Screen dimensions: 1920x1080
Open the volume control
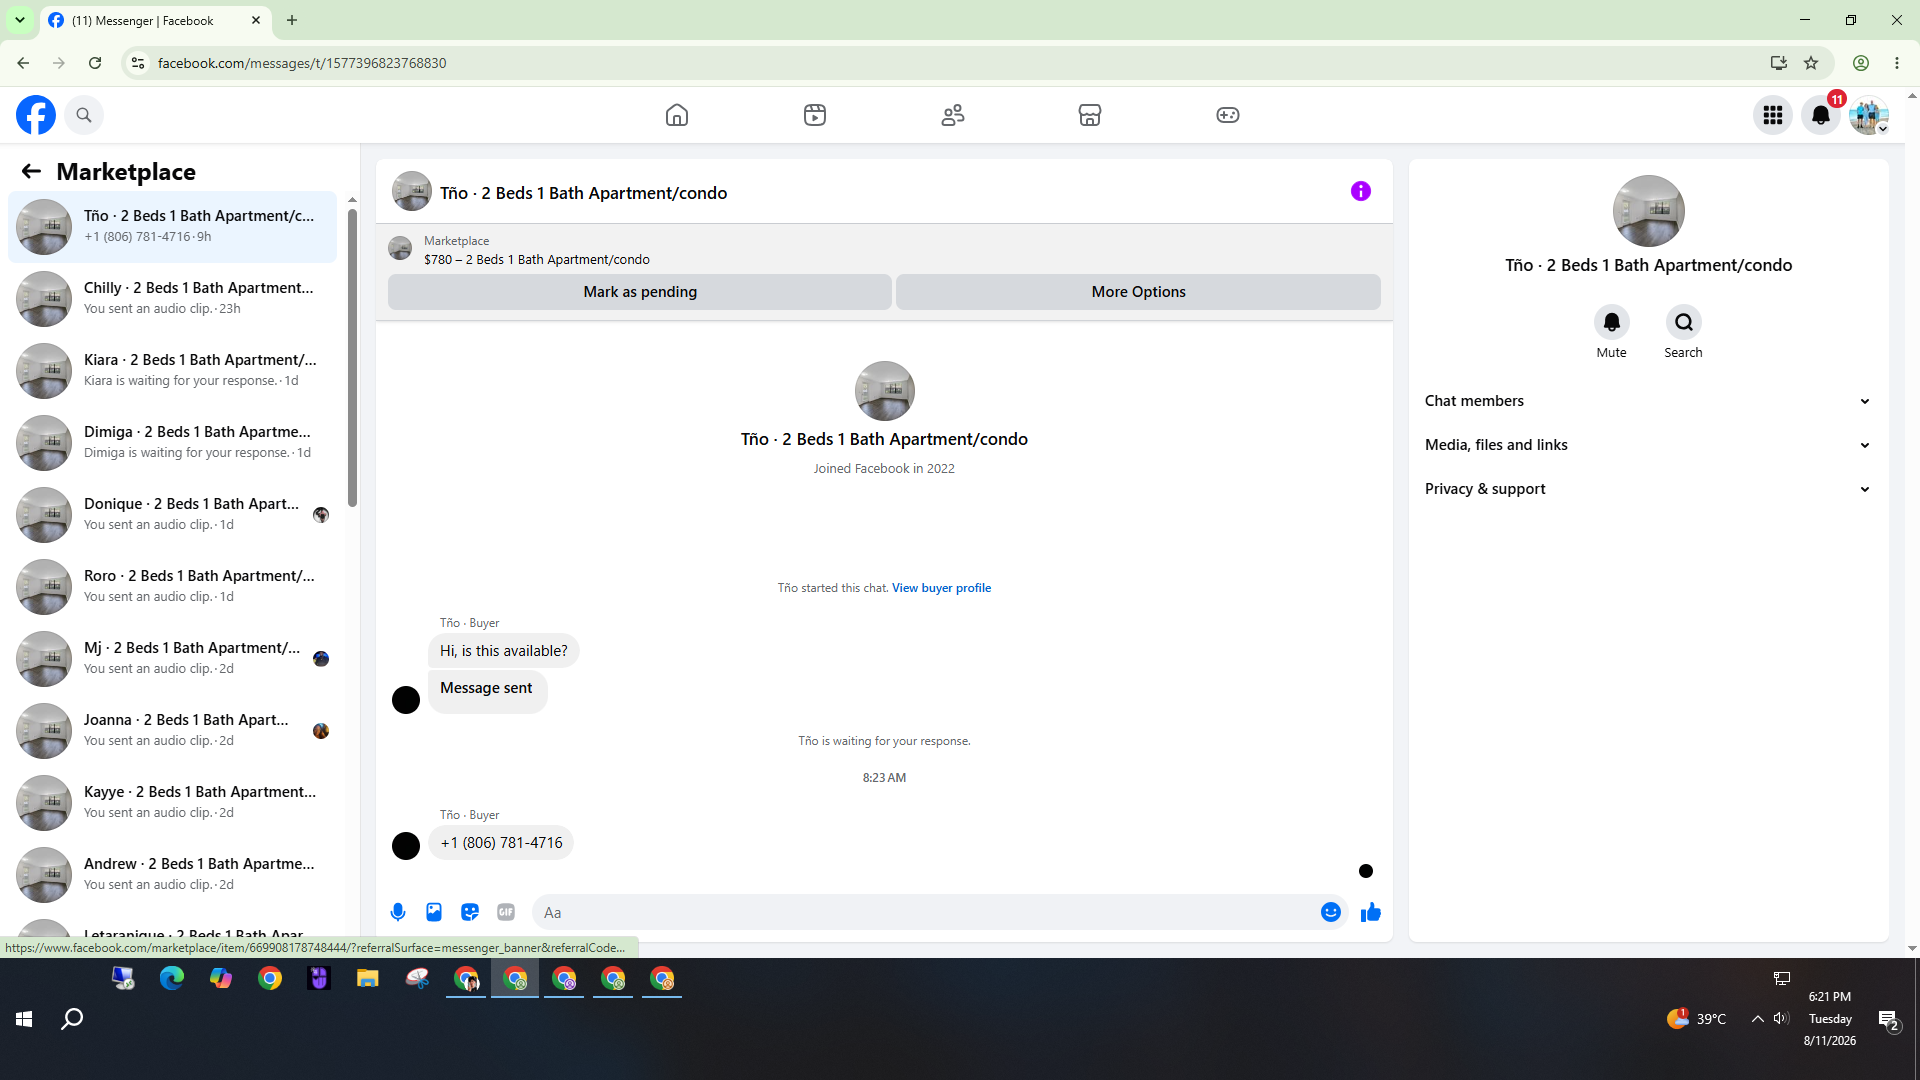point(1781,1019)
